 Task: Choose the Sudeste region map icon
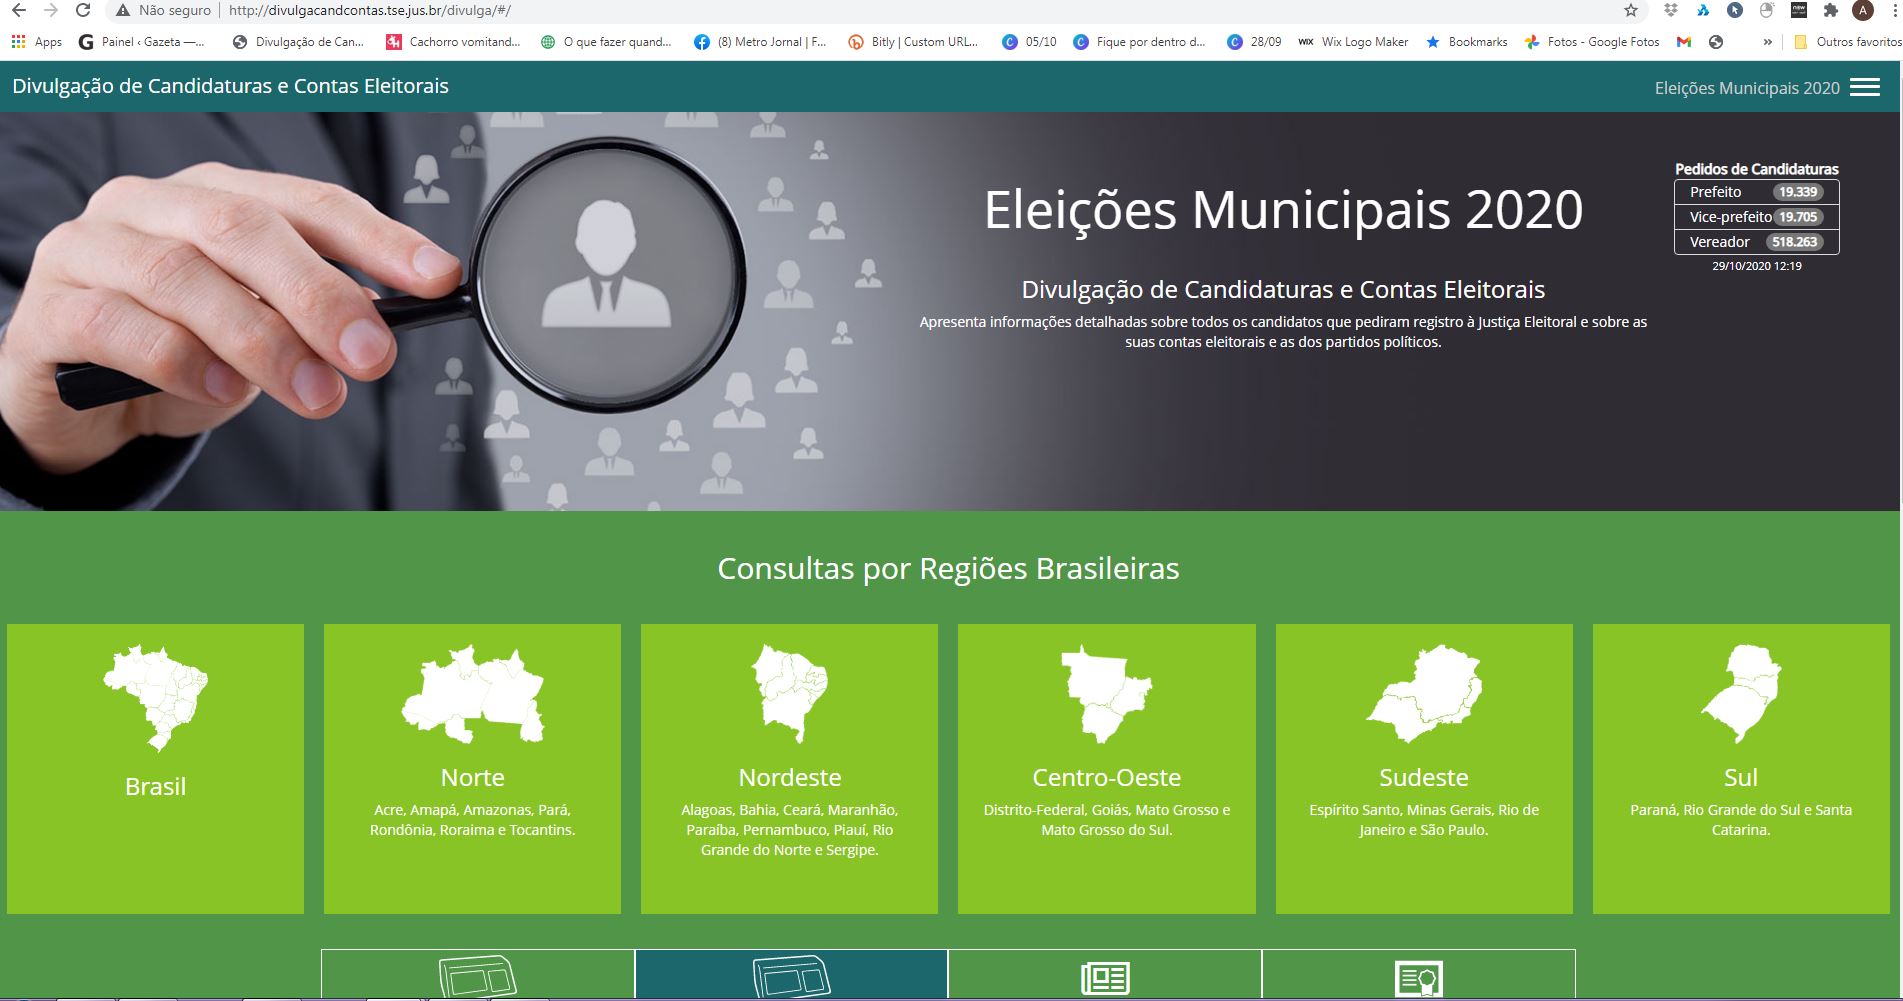[1424, 694]
